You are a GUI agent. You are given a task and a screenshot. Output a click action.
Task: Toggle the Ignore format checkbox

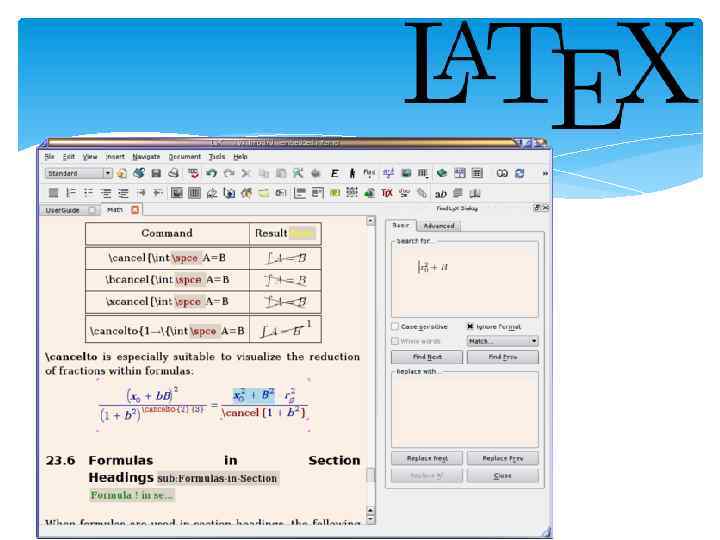coord(470,326)
